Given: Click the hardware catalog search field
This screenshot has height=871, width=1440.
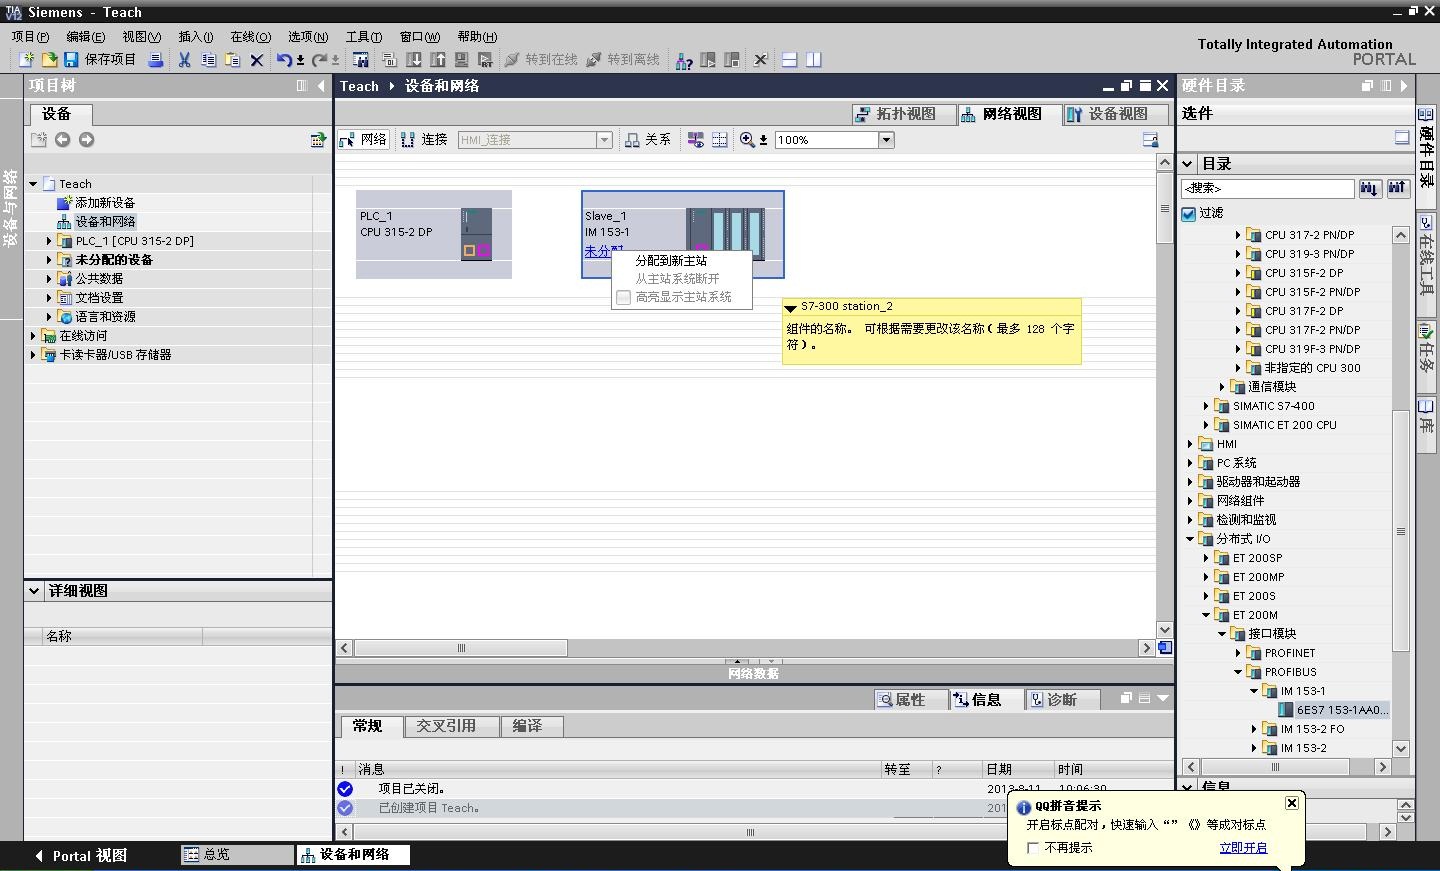Looking at the screenshot, I should [1267, 188].
